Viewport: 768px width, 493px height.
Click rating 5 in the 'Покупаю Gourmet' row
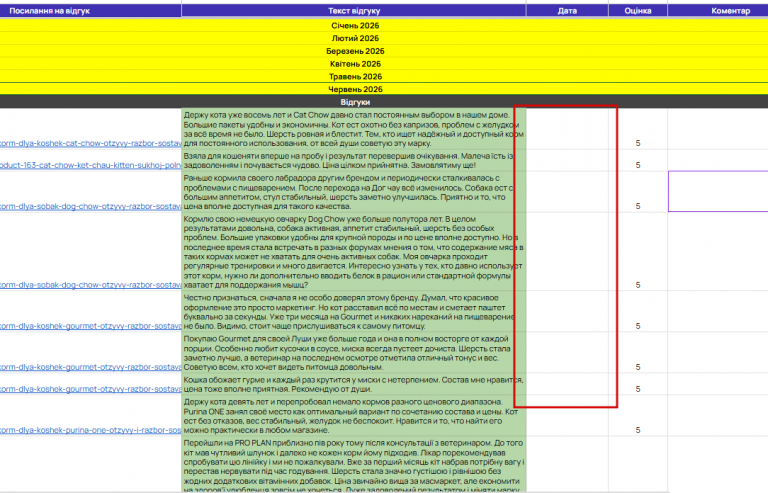click(x=638, y=367)
